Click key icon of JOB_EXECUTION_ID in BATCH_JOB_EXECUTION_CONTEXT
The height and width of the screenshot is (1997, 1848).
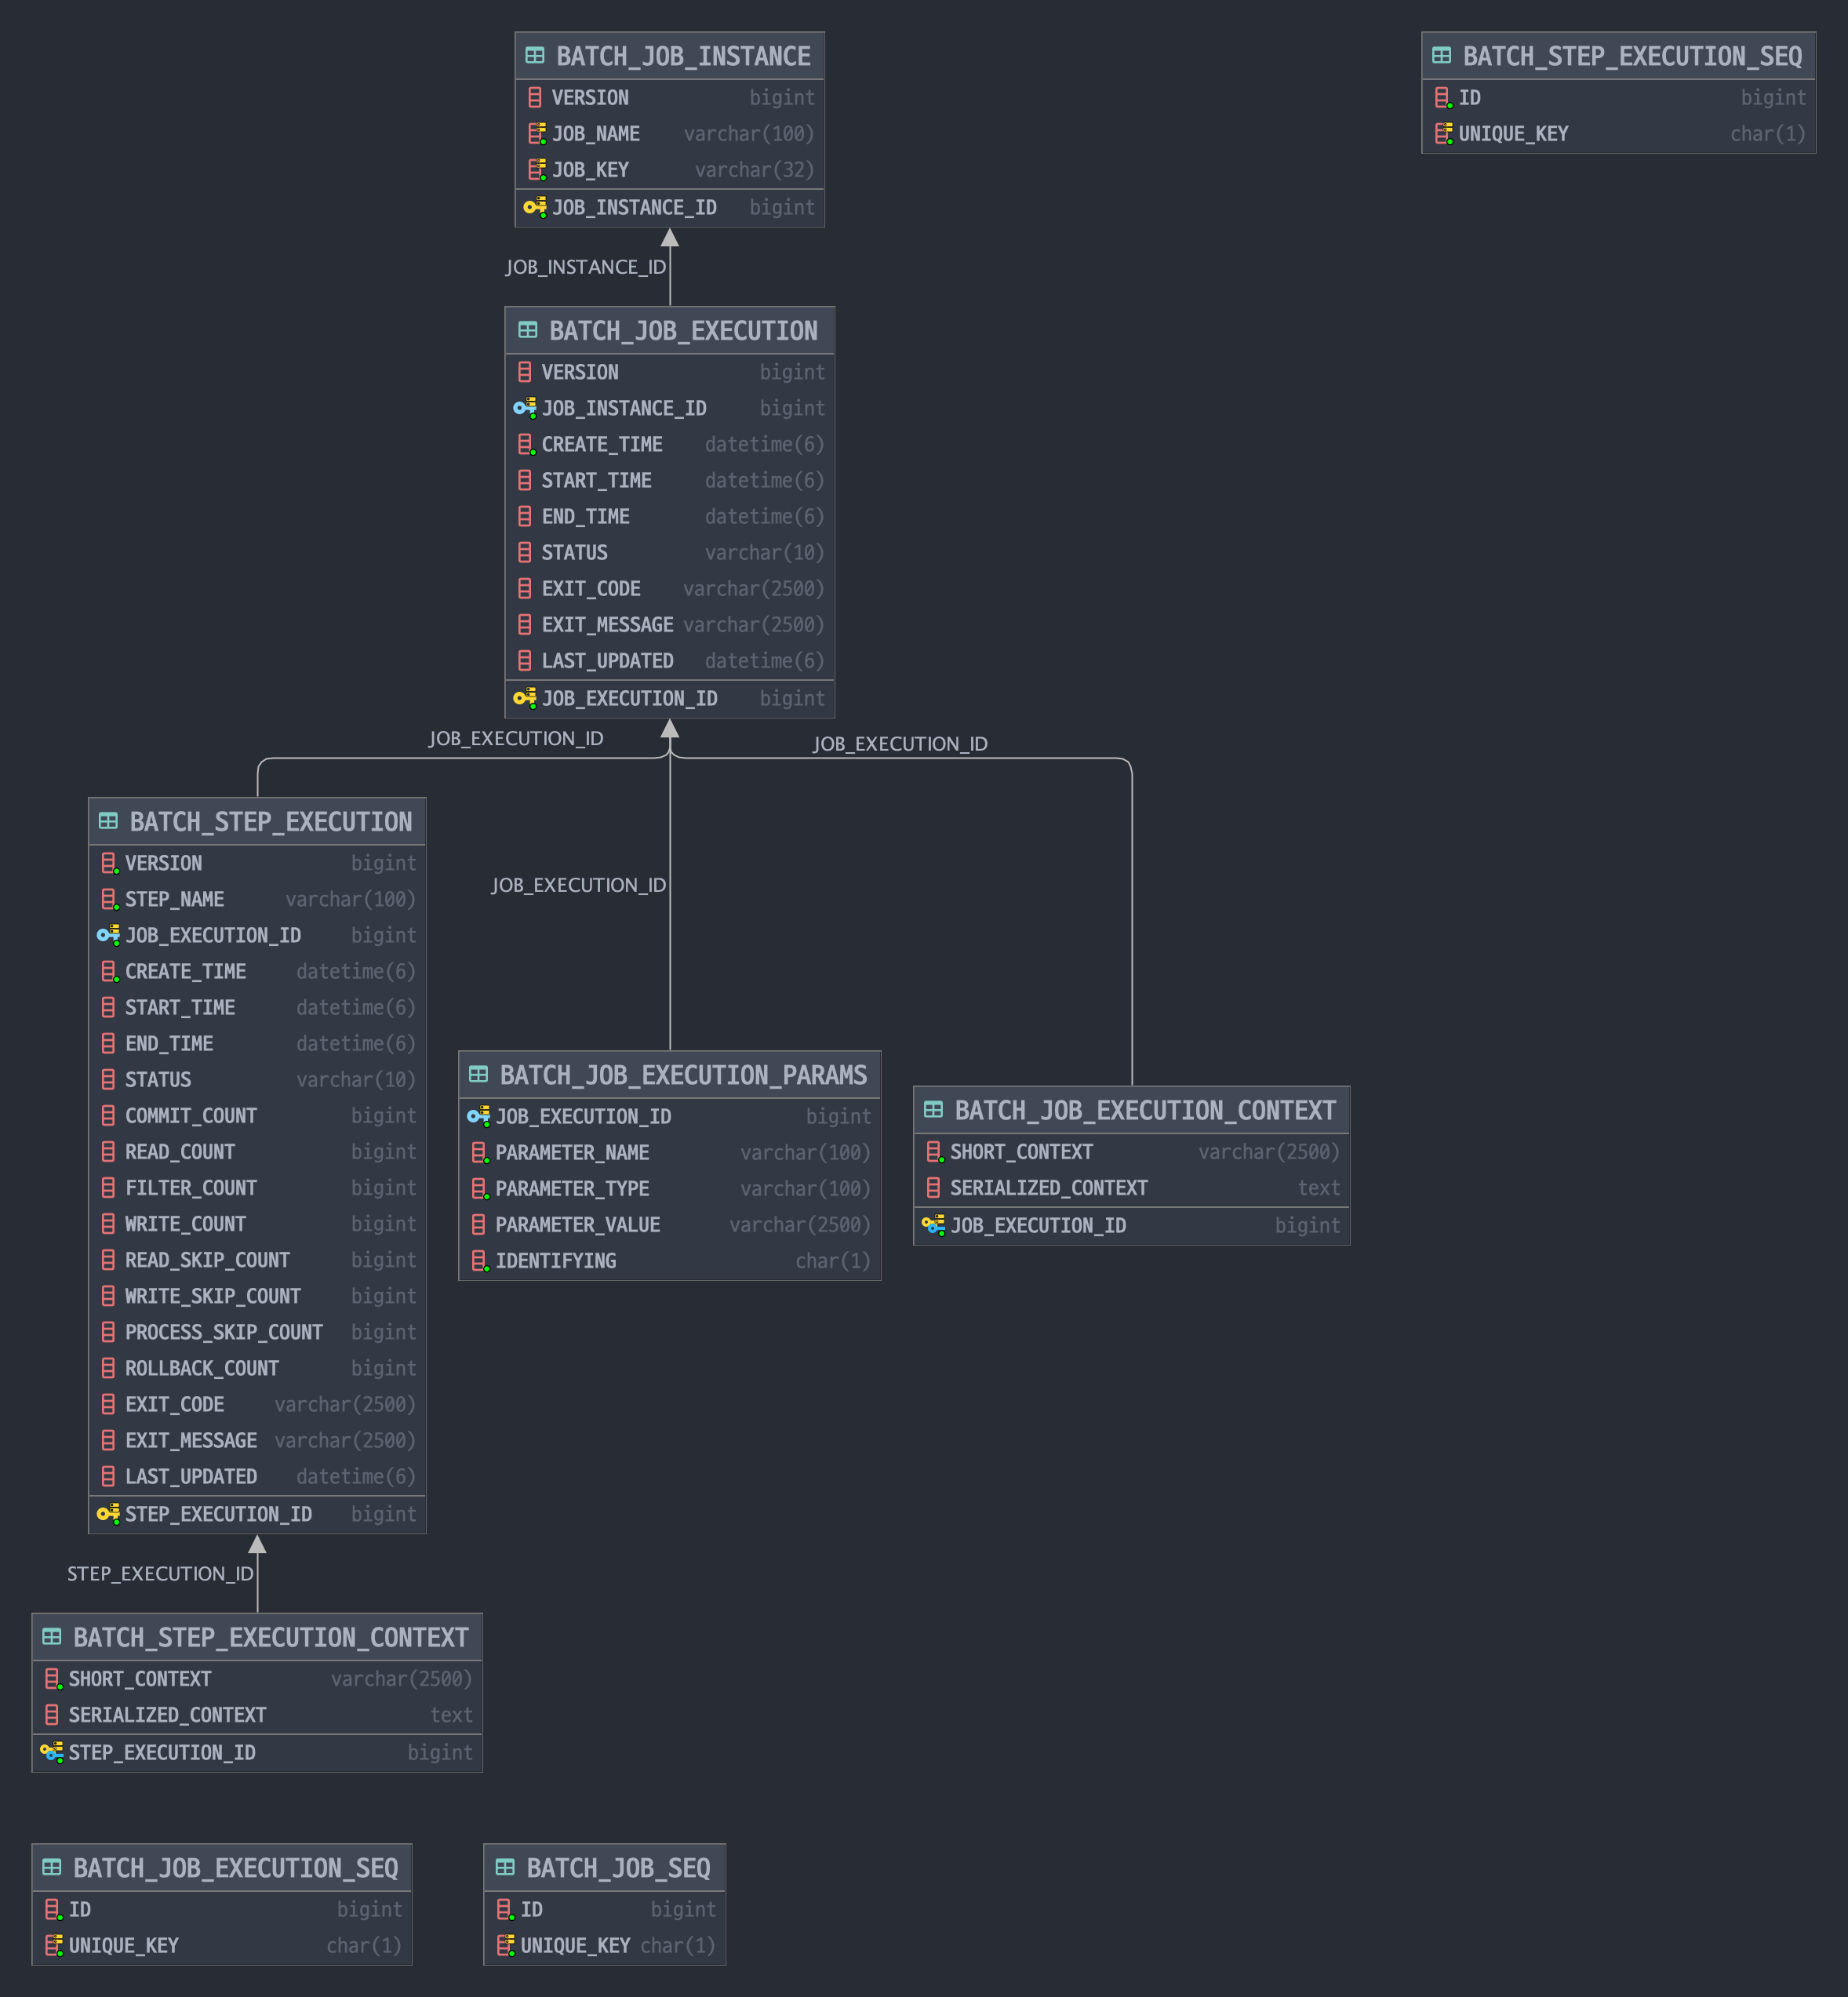[932, 1225]
